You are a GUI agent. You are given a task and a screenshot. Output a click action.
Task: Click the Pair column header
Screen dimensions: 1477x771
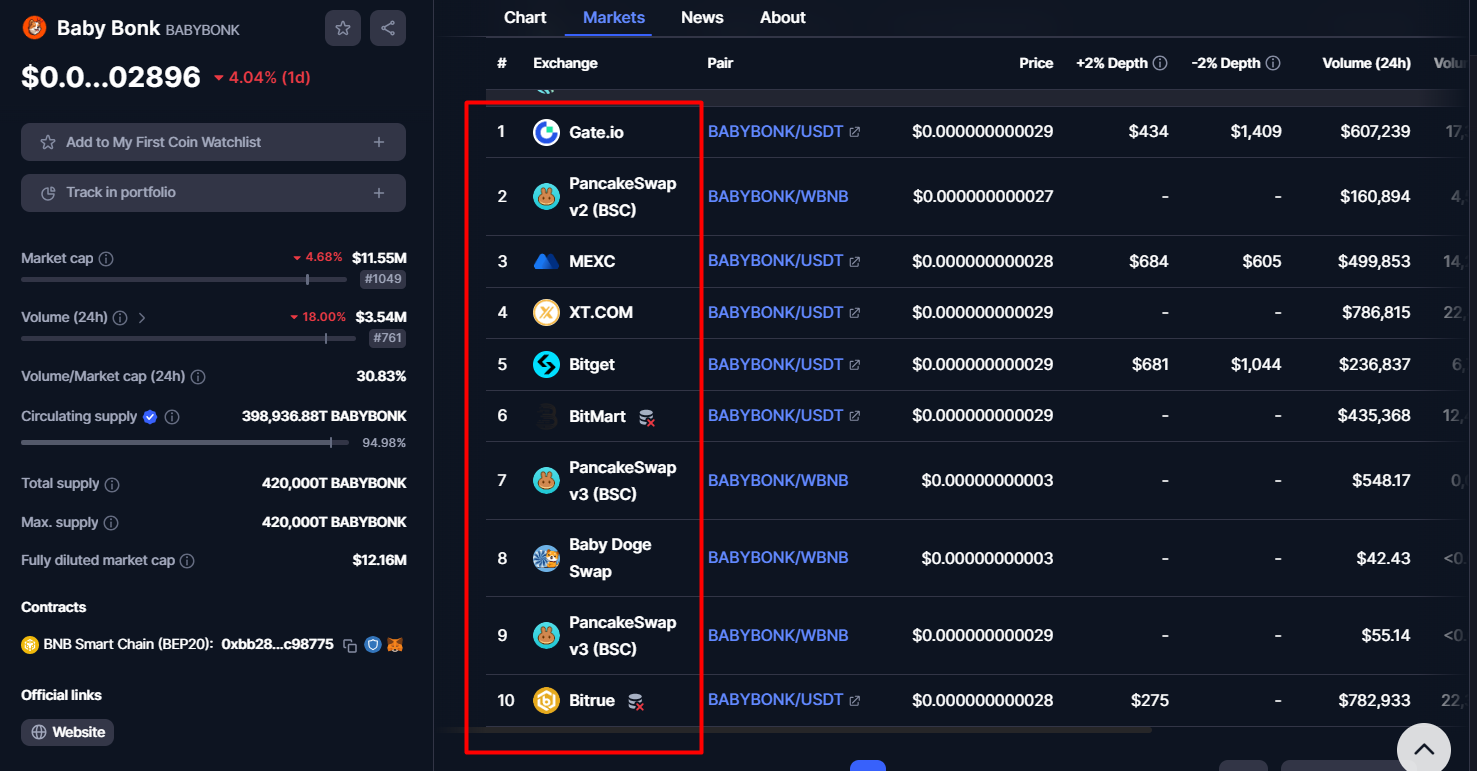[x=720, y=63]
